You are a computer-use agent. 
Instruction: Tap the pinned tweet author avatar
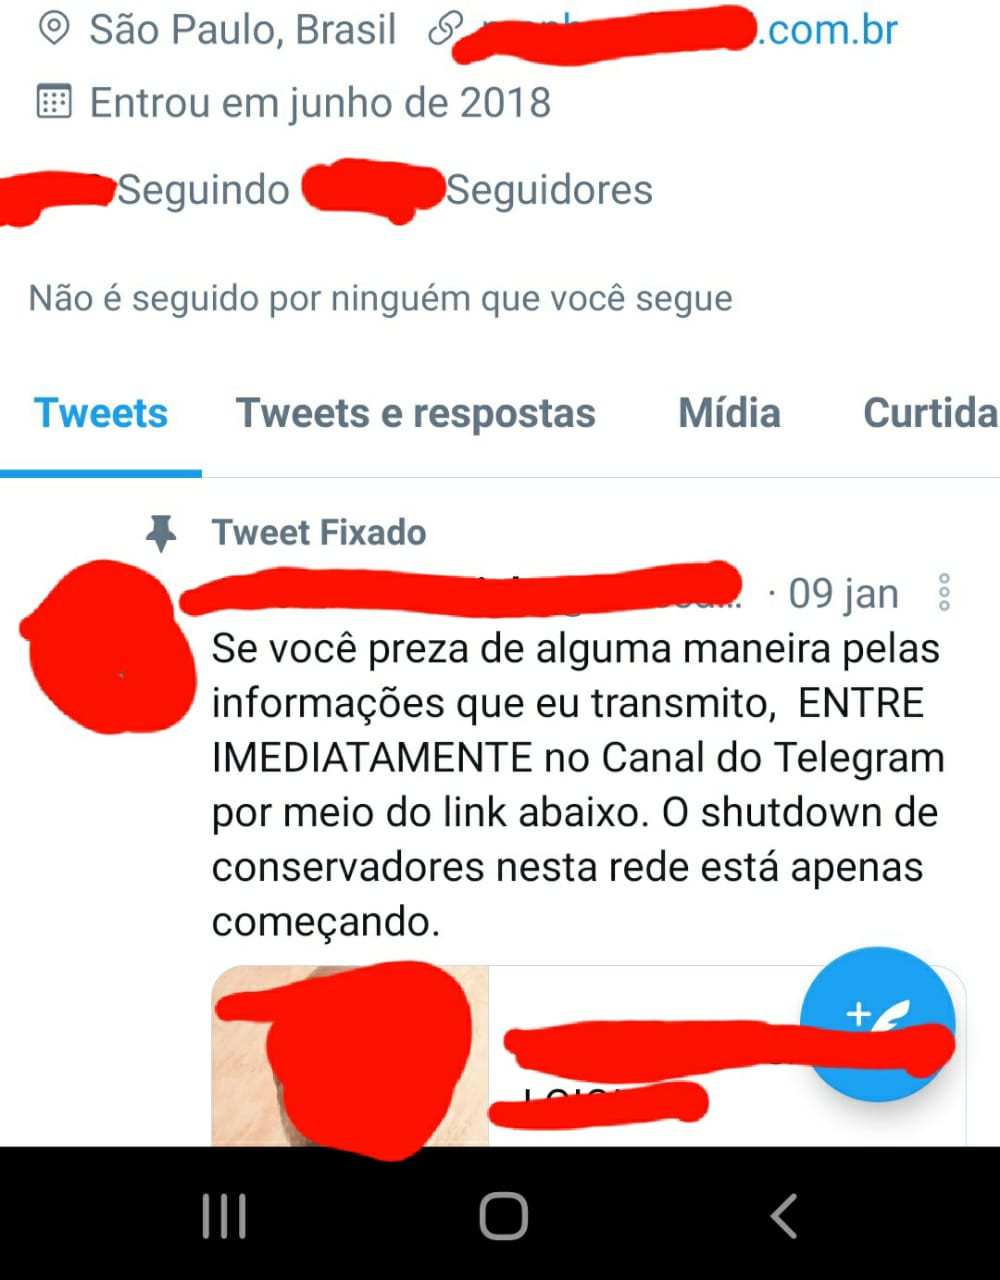coord(108,645)
